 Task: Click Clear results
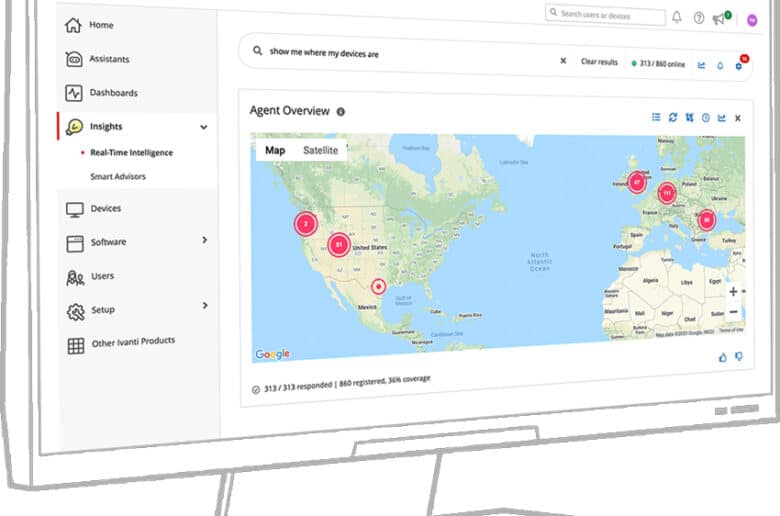(x=599, y=62)
